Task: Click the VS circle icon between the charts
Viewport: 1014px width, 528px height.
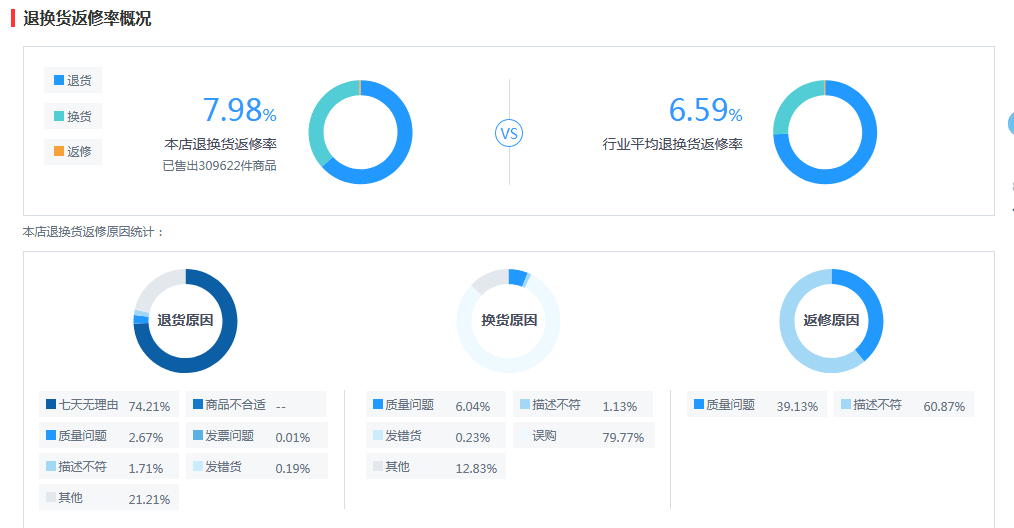Action: click(x=509, y=133)
